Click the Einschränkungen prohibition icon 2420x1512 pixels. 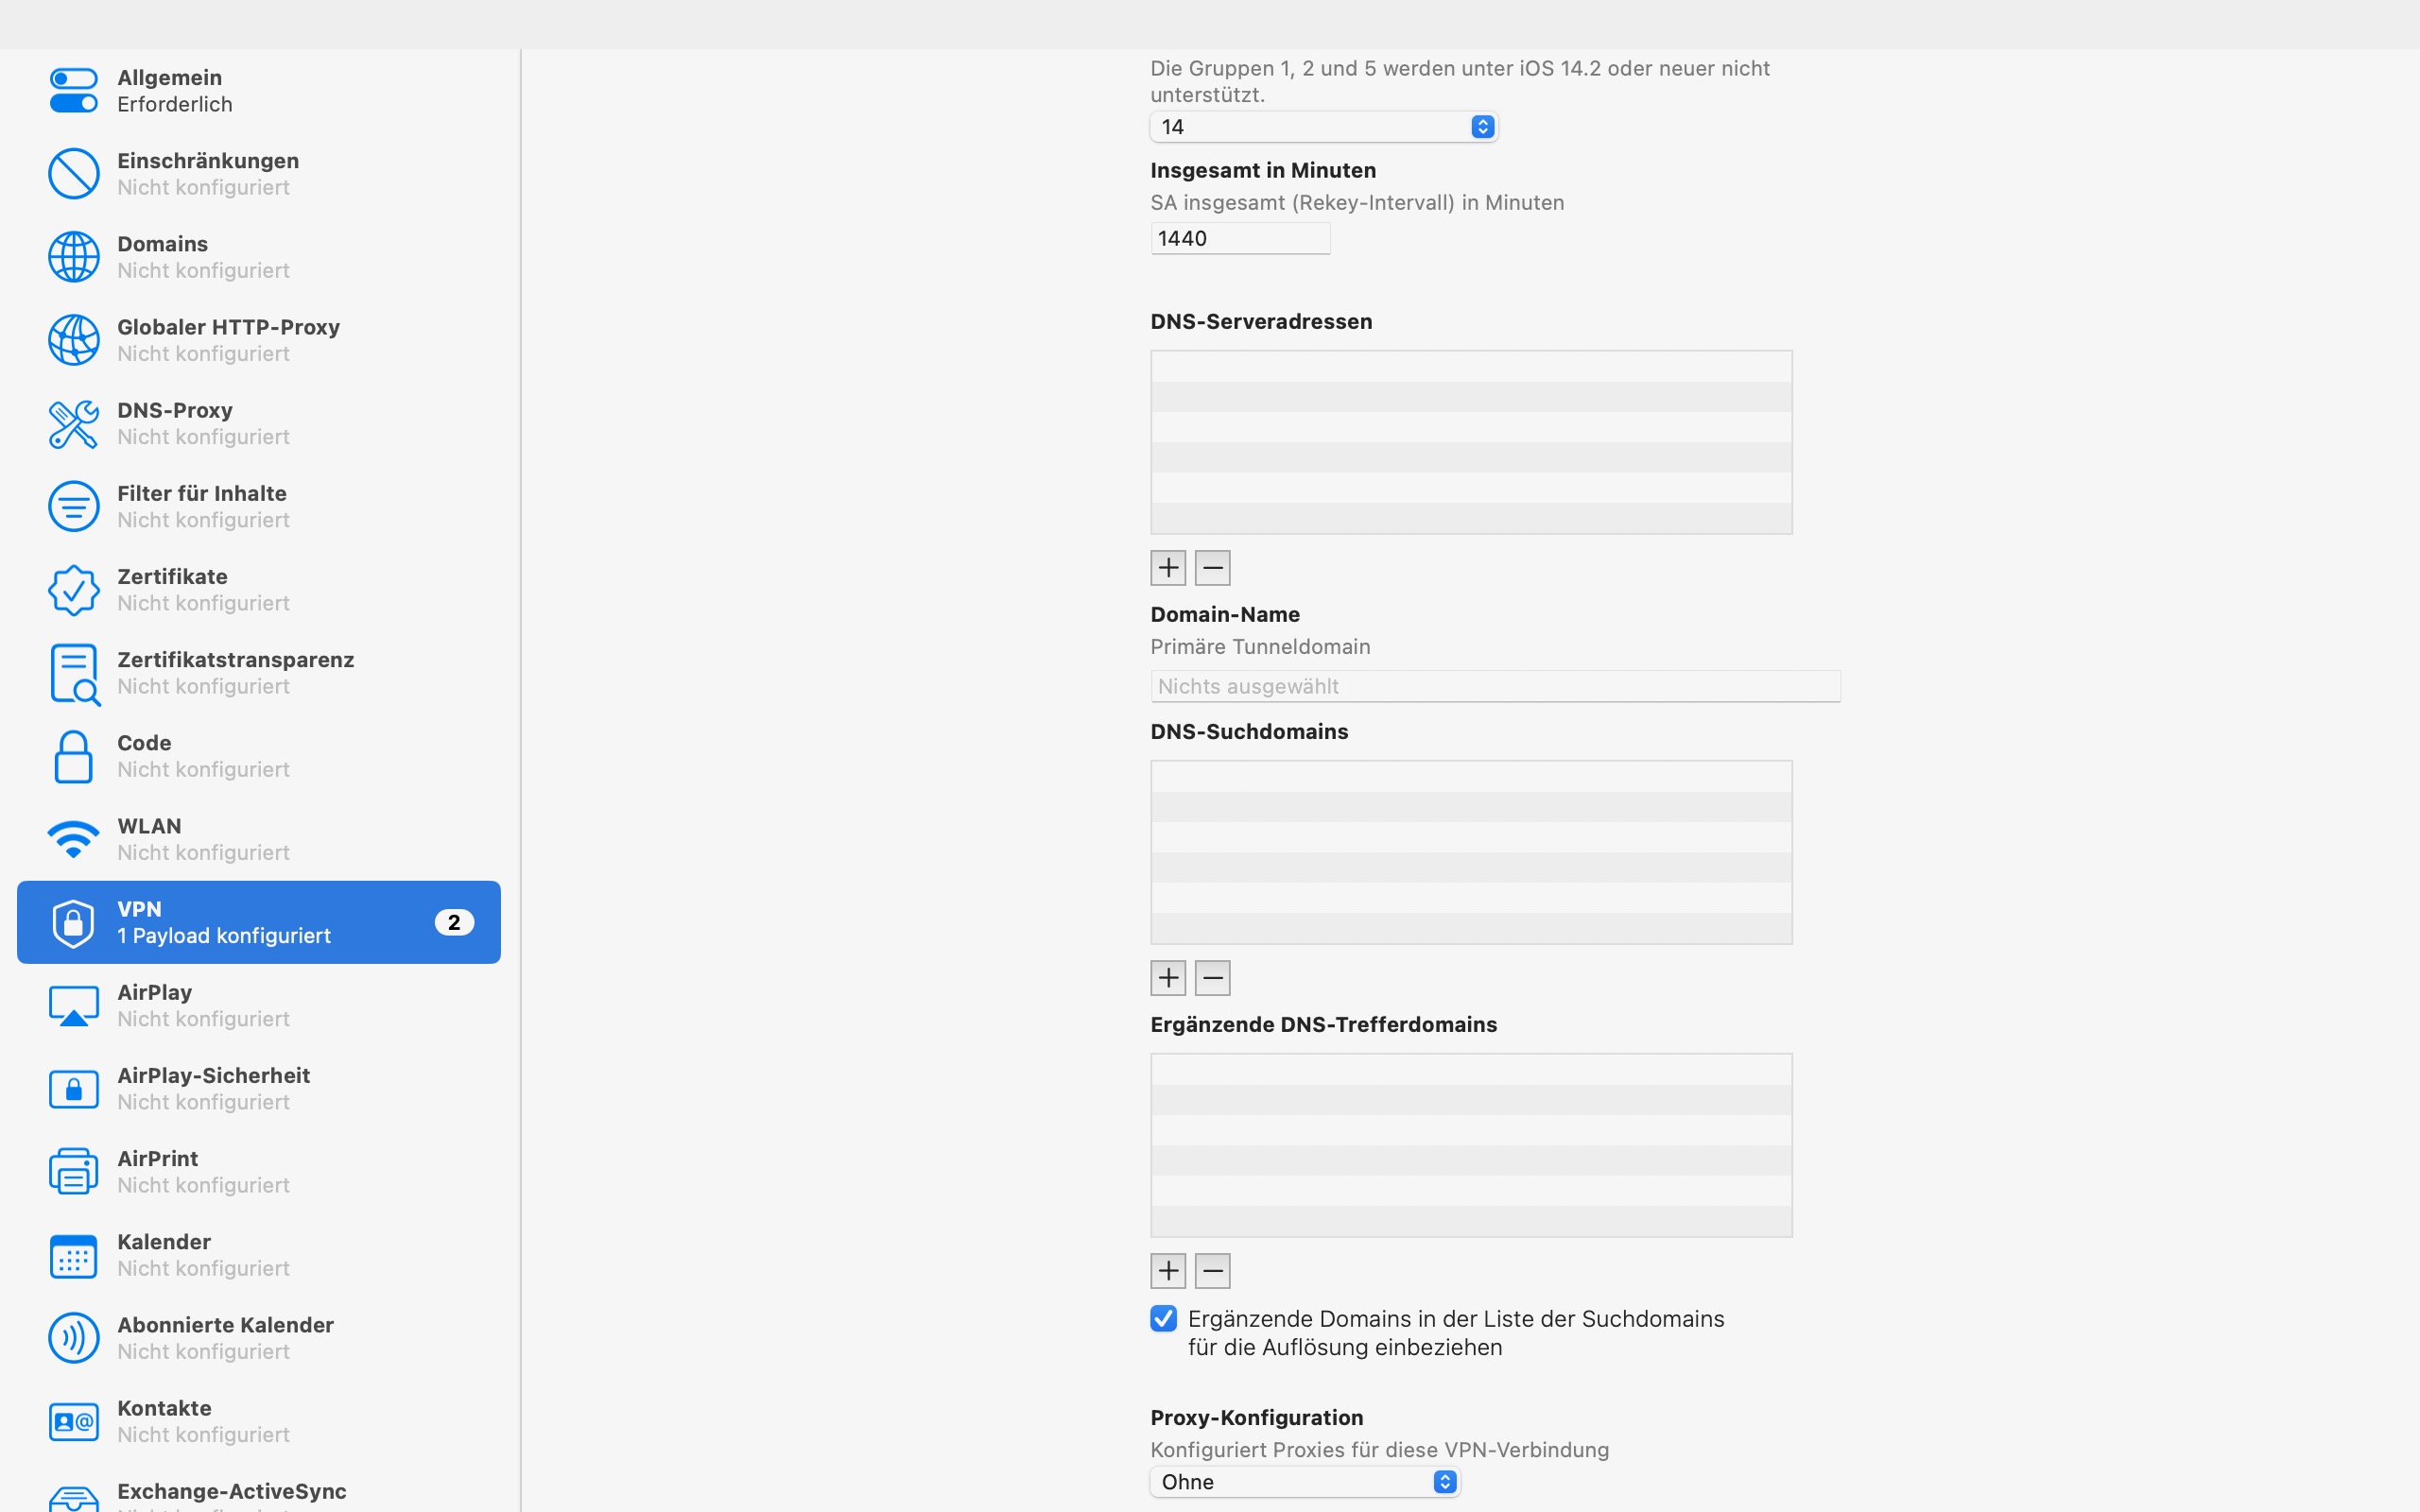click(73, 174)
